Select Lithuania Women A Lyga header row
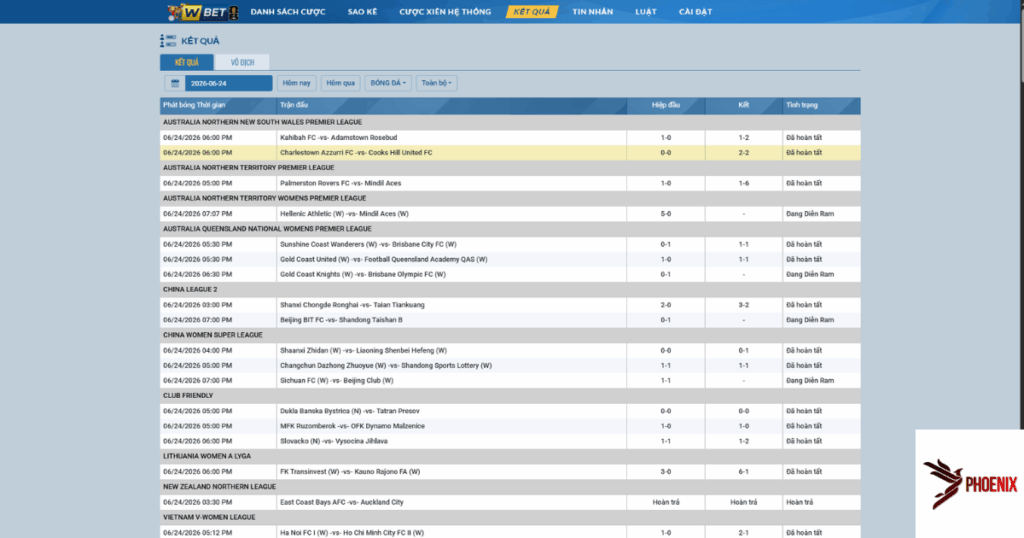This screenshot has width=1024, height=538. click(510, 456)
